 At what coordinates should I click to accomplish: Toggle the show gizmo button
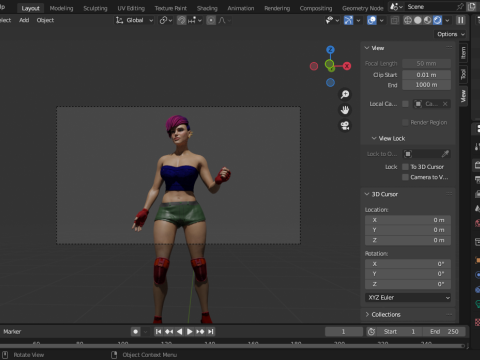[x=349, y=20]
